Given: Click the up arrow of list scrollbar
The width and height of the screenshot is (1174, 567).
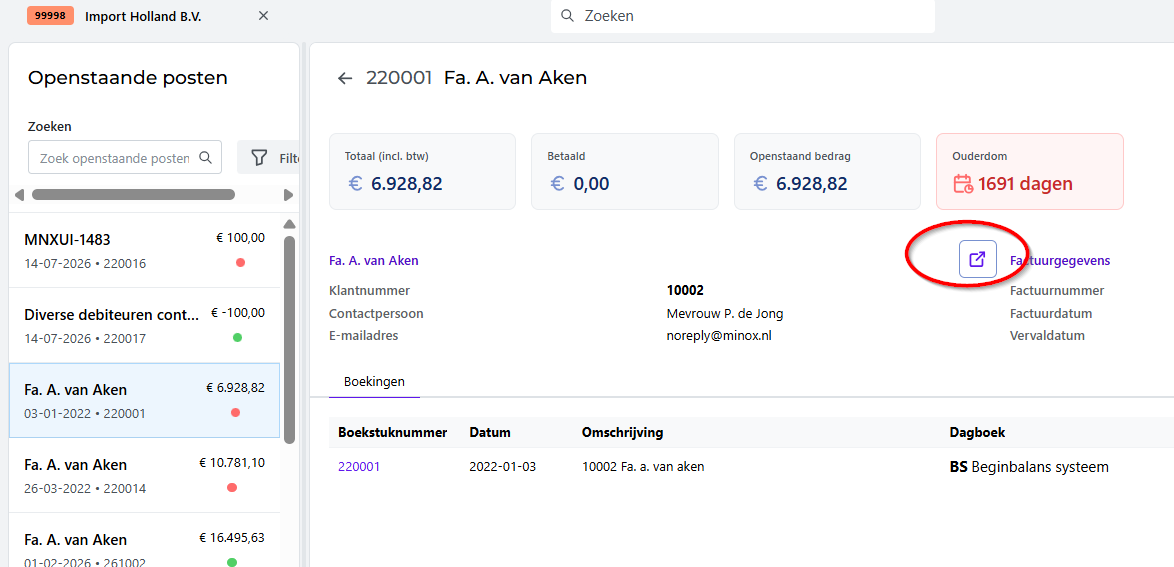Looking at the screenshot, I should click(x=290, y=224).
